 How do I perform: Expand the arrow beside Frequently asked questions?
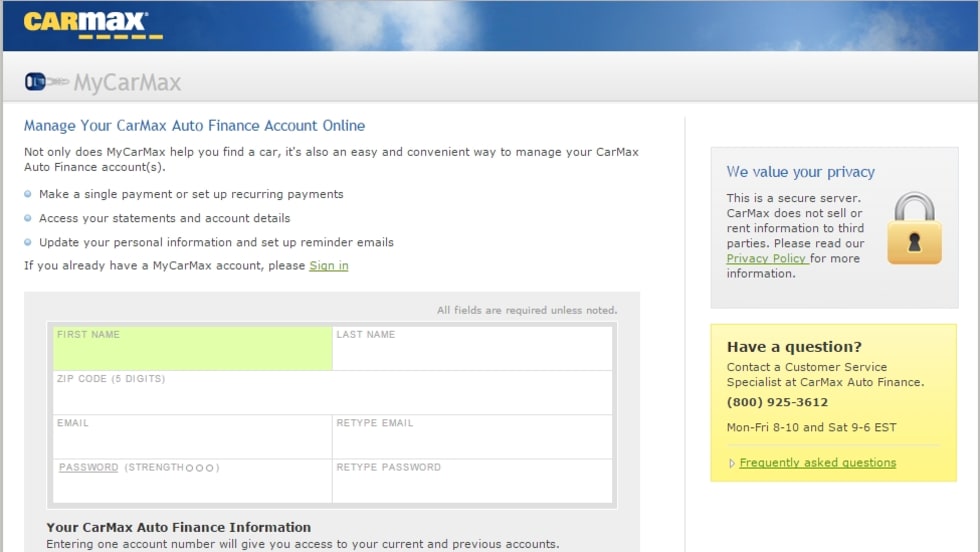tap(732, 463)
